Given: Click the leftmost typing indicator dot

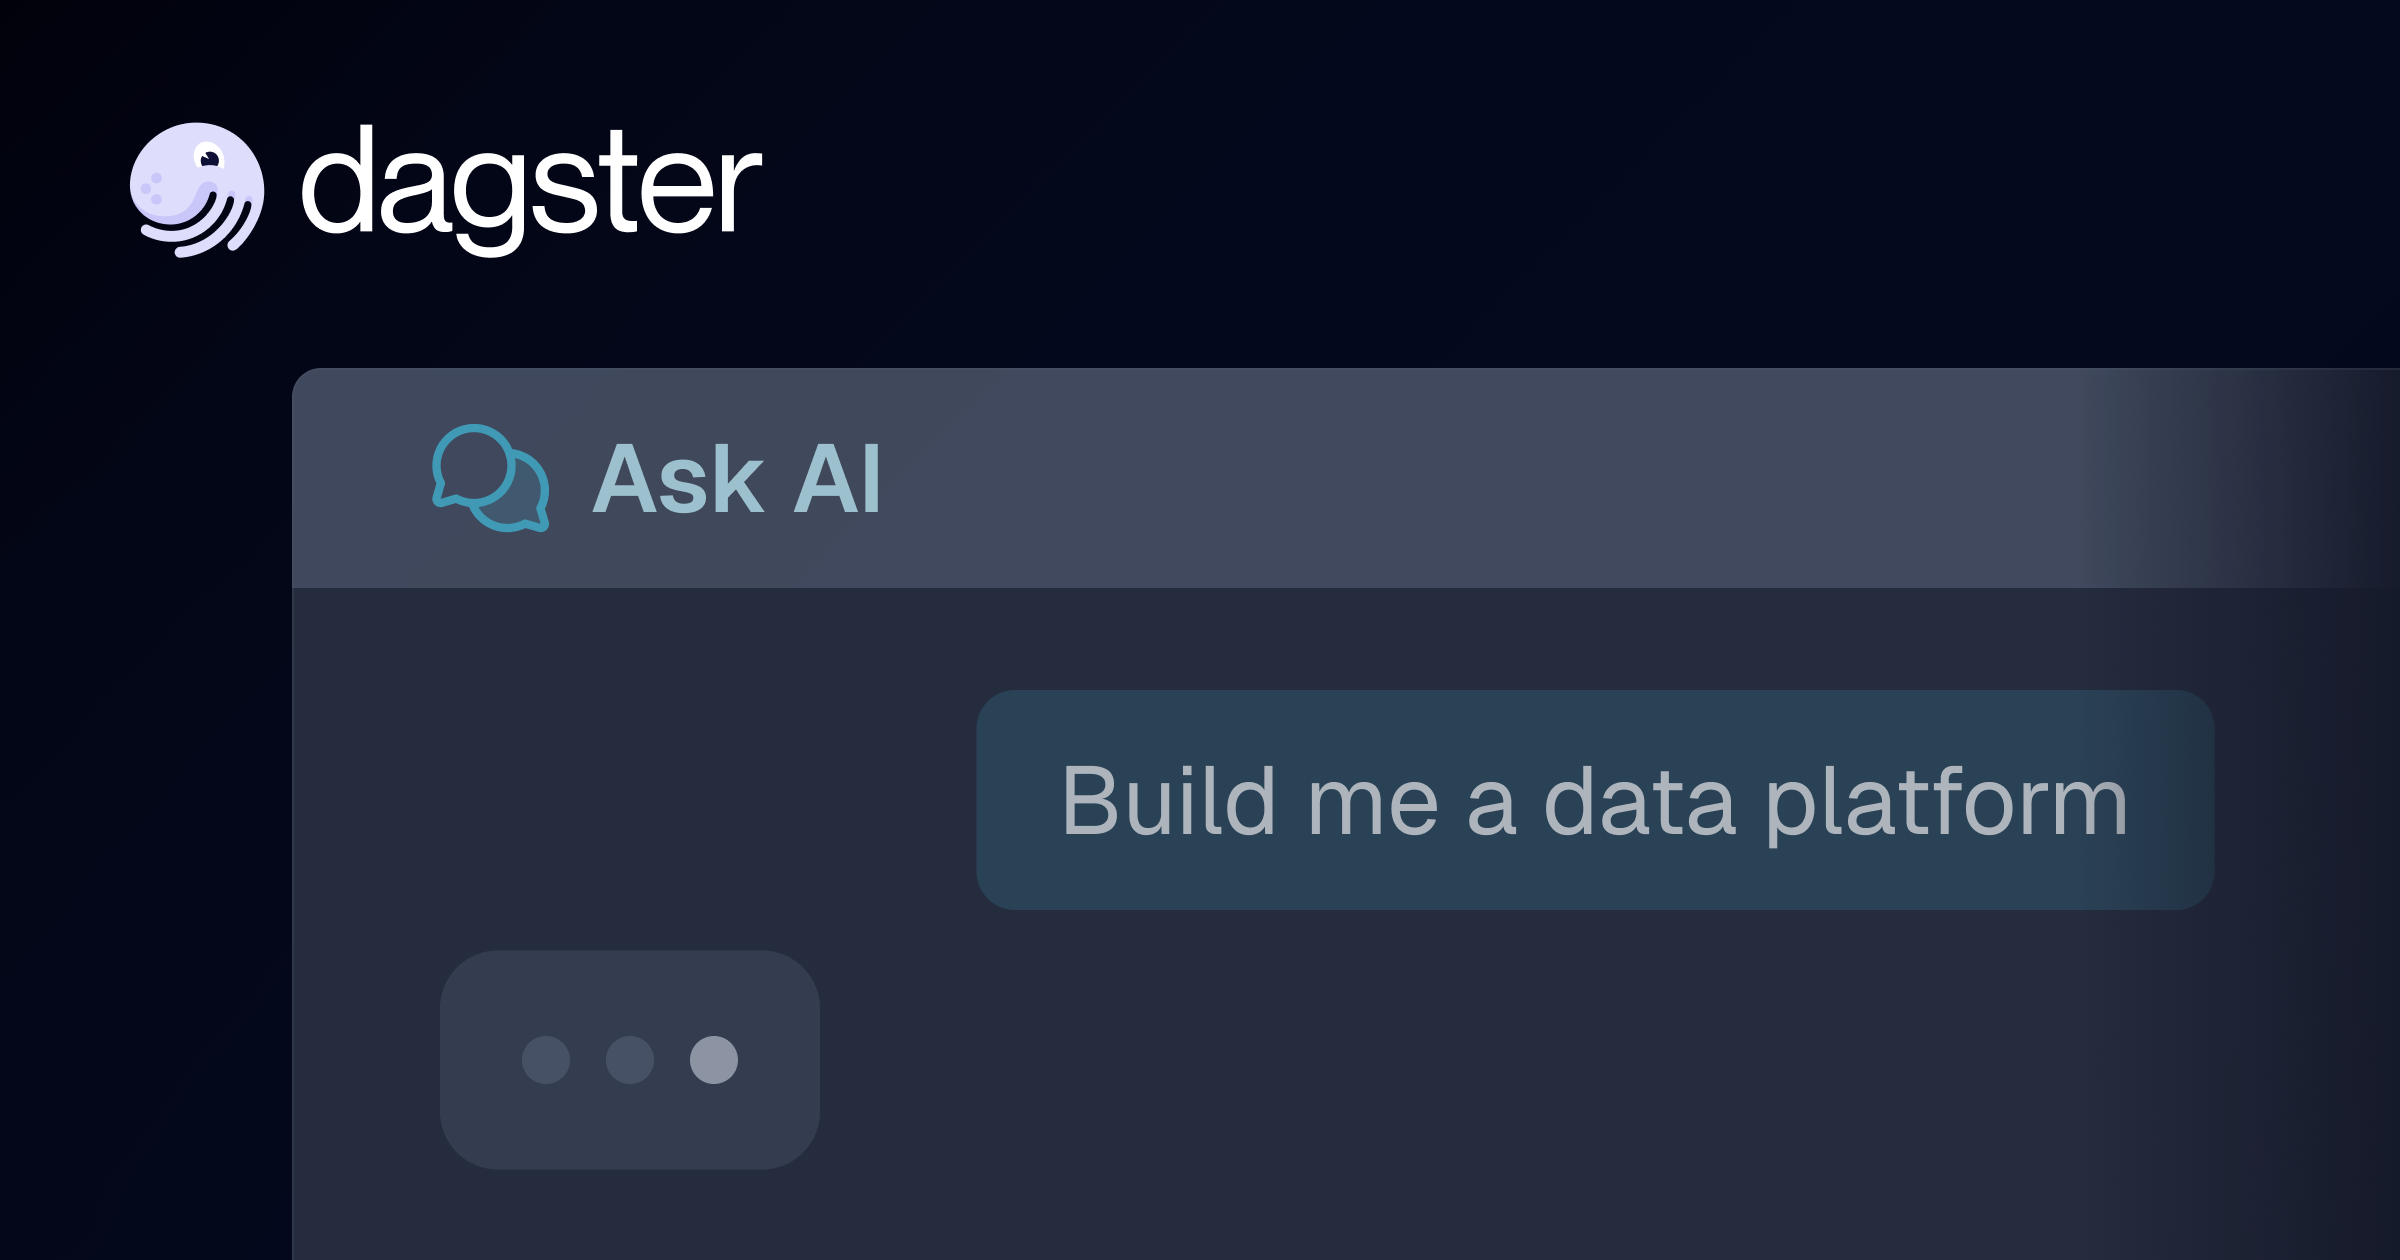Looking at the screenshot, I should [546, 1060].
